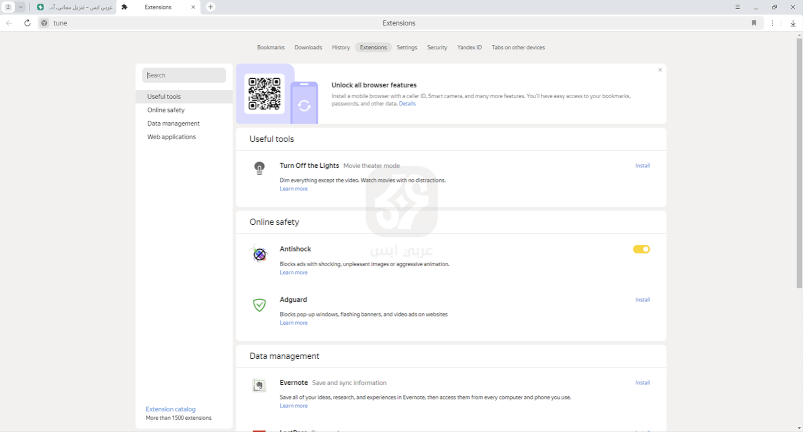Viewport: 803px width, 432px height.
Task: Click the bookmark icon in address bar
Action: pyautogui.click(x=754, y=23)
